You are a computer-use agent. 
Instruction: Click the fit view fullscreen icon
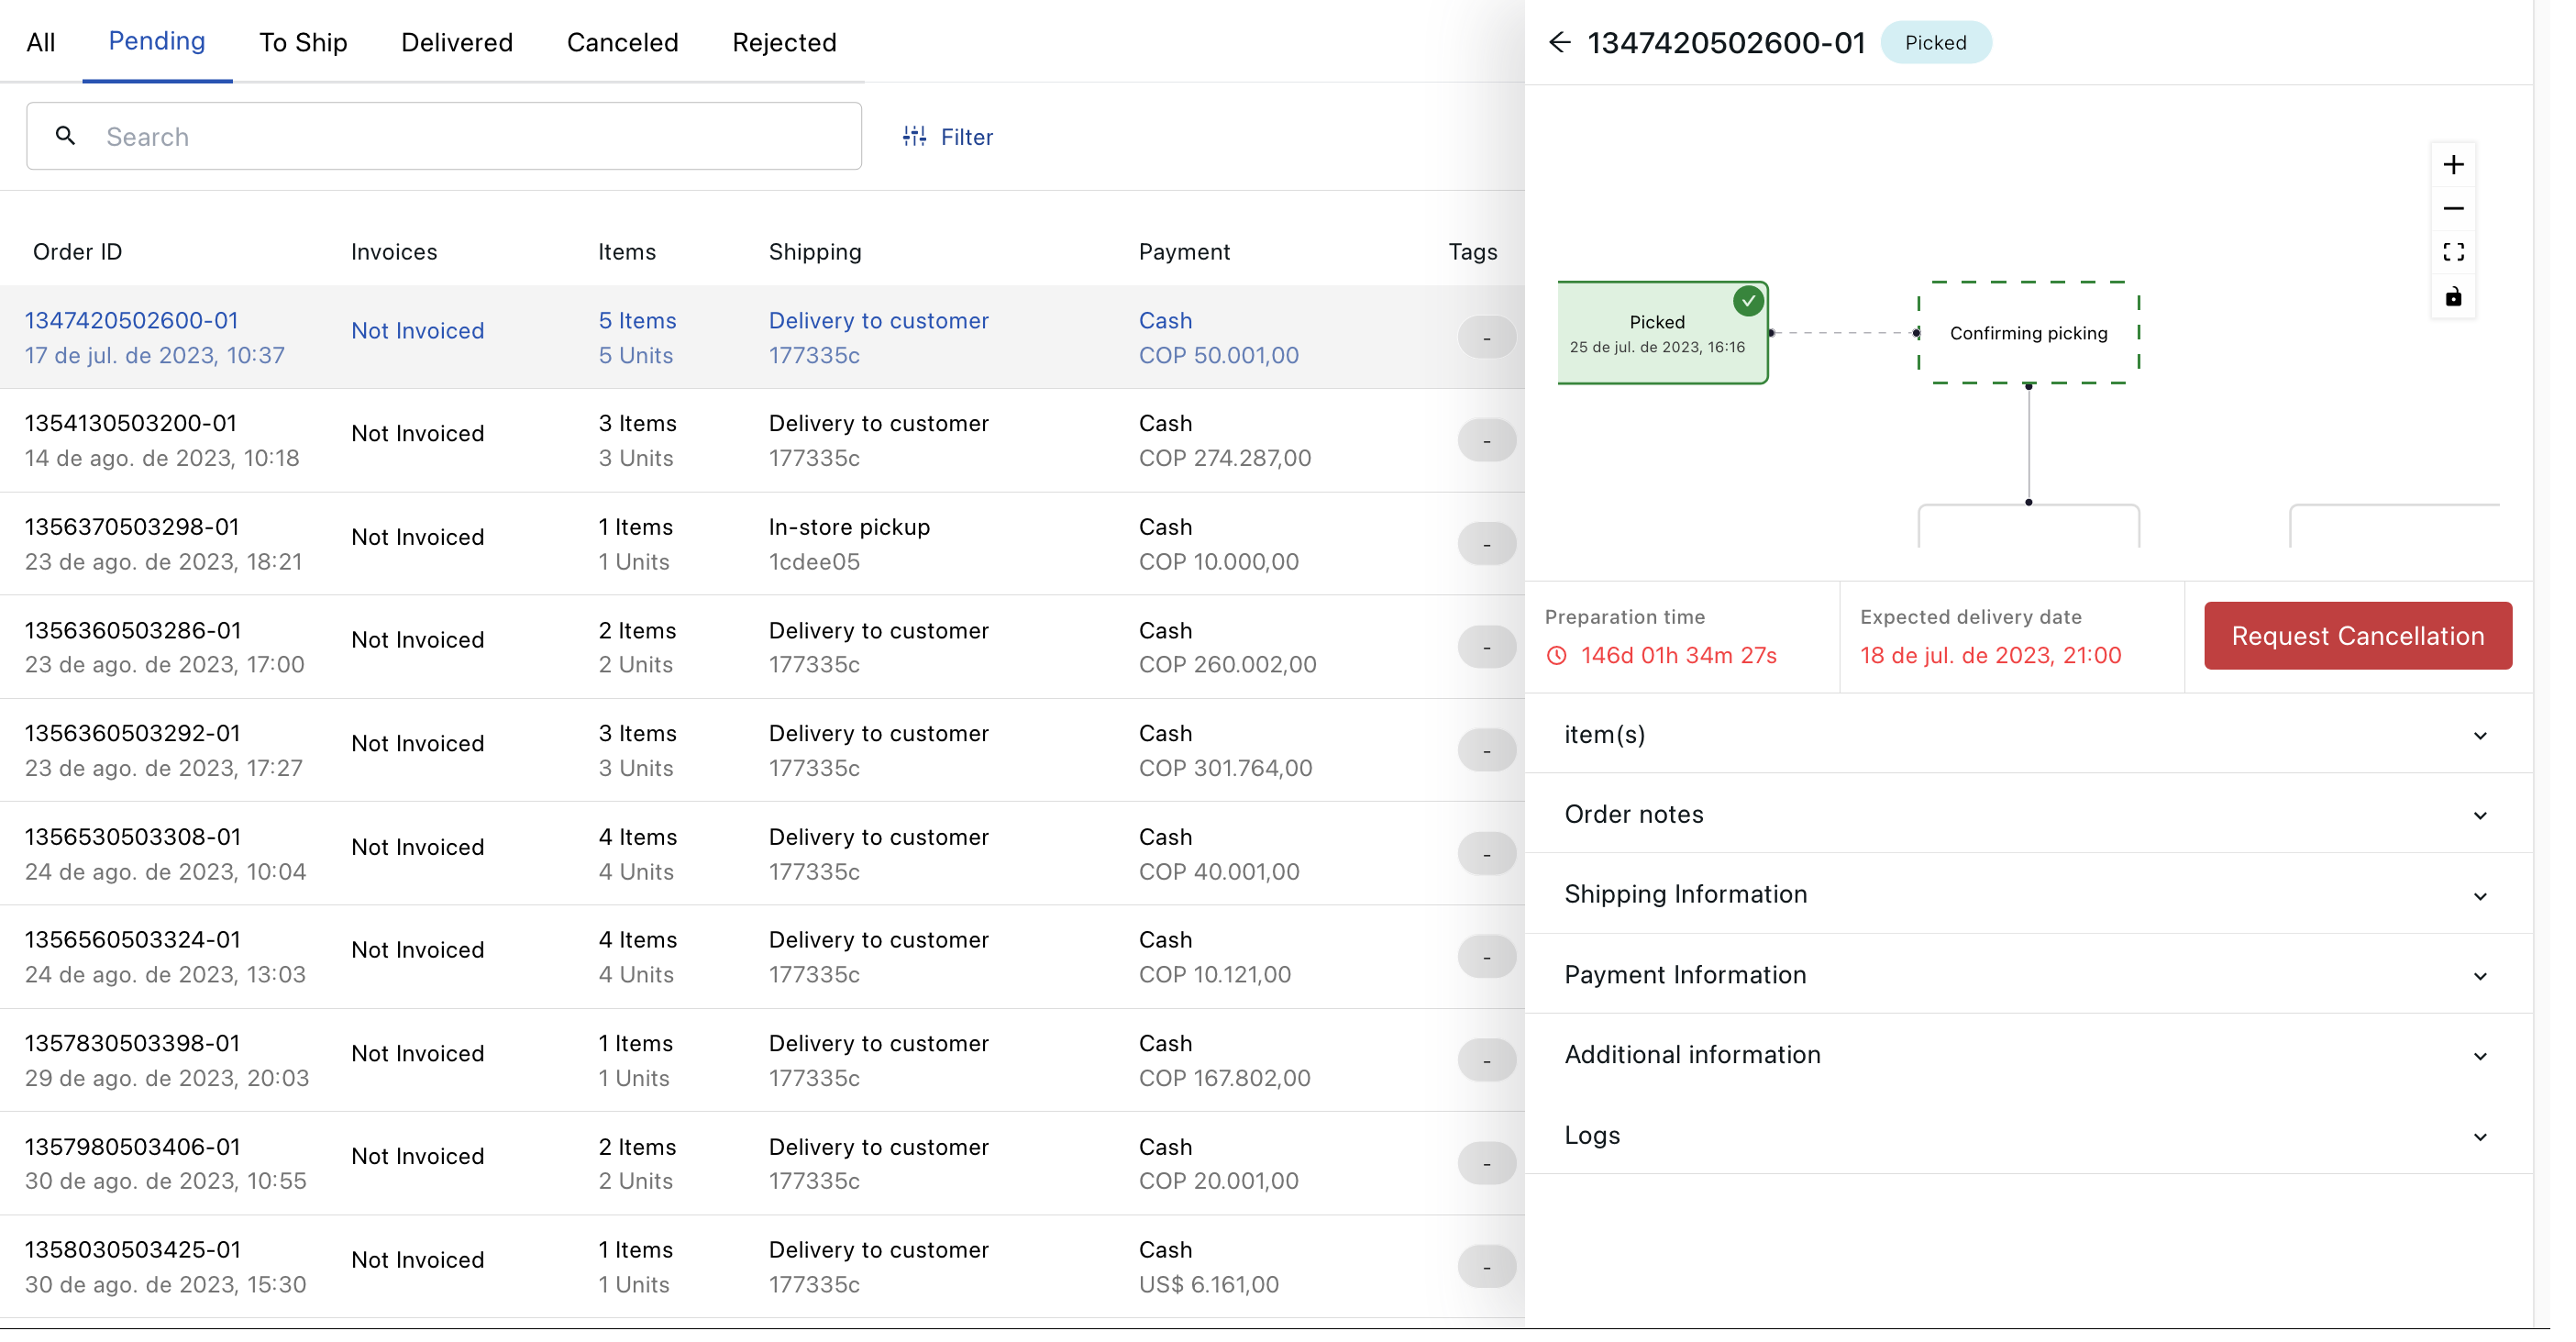pyautogui.click(x=2453, y=252)
